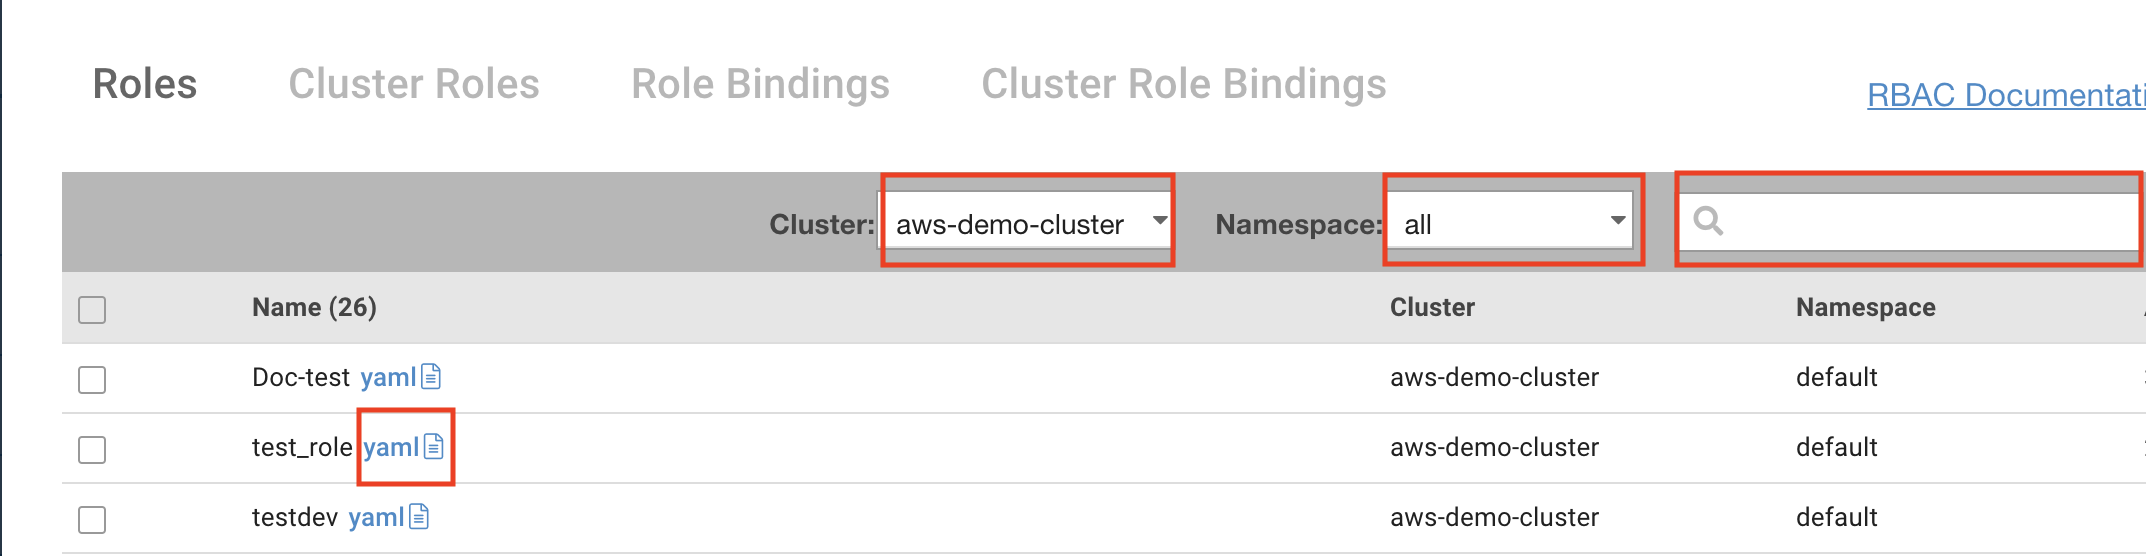Screen dimensions: 2146x556
Task: Click the yaml file icon for test_role
Action: tap(434, 447)
